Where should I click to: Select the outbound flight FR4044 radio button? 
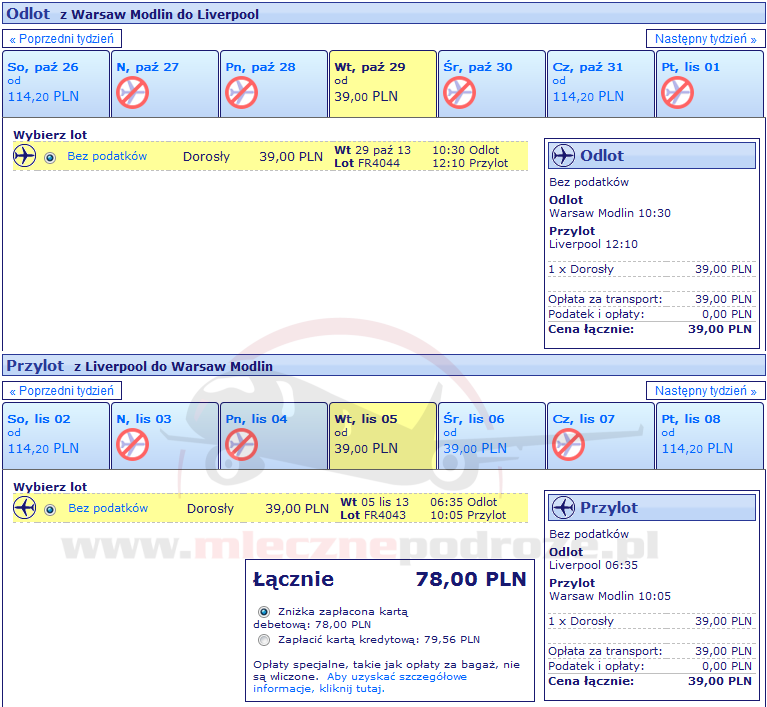tap(50, 157)
